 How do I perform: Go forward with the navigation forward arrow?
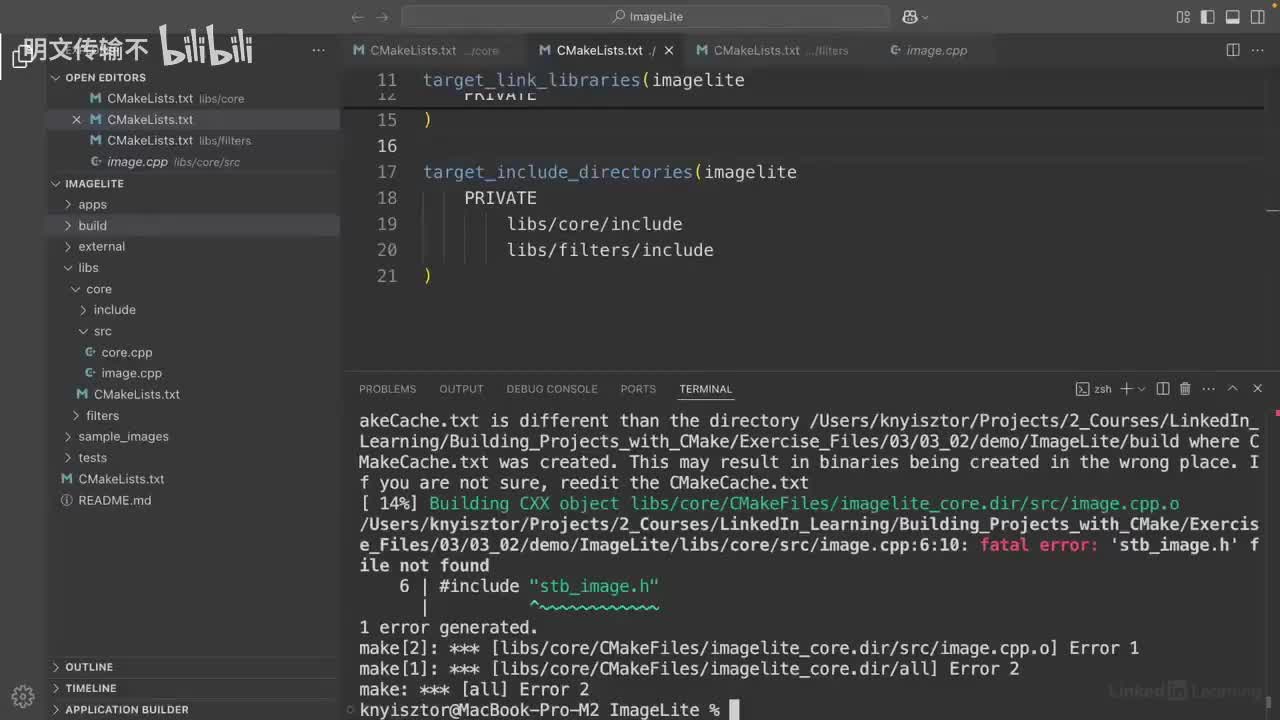(x=384, y=17)
